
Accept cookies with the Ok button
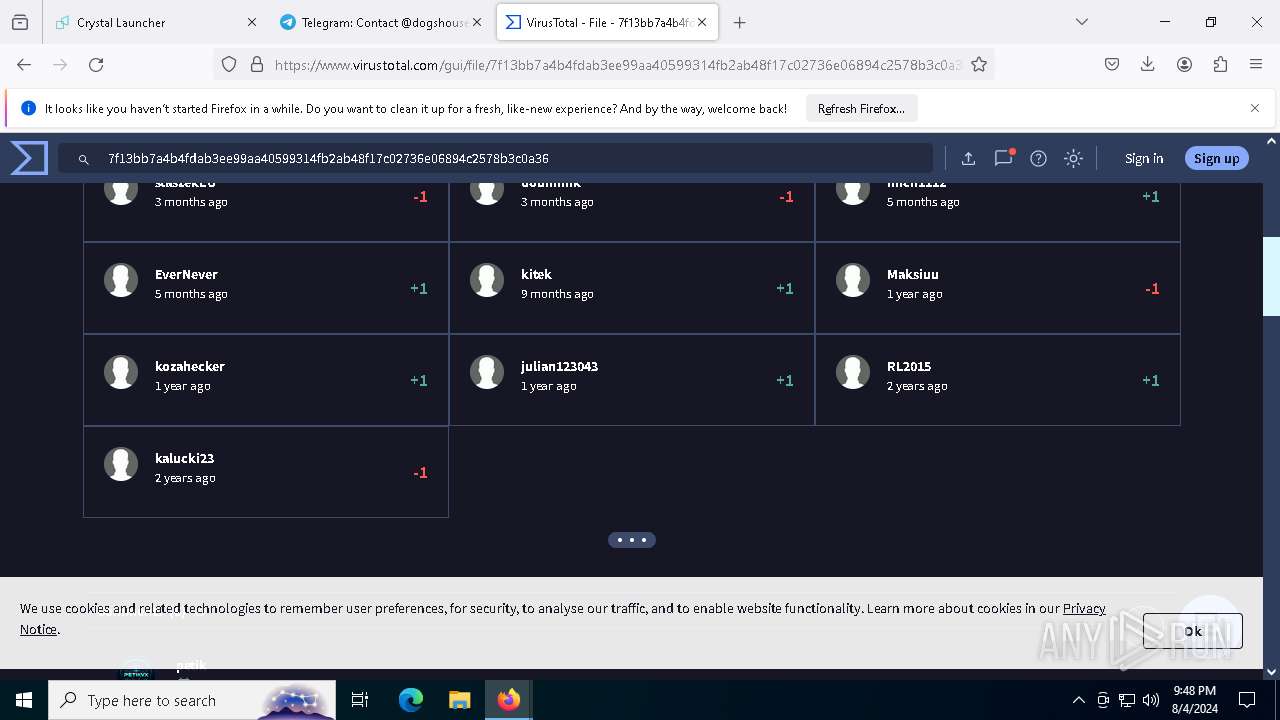point(1193,631)
